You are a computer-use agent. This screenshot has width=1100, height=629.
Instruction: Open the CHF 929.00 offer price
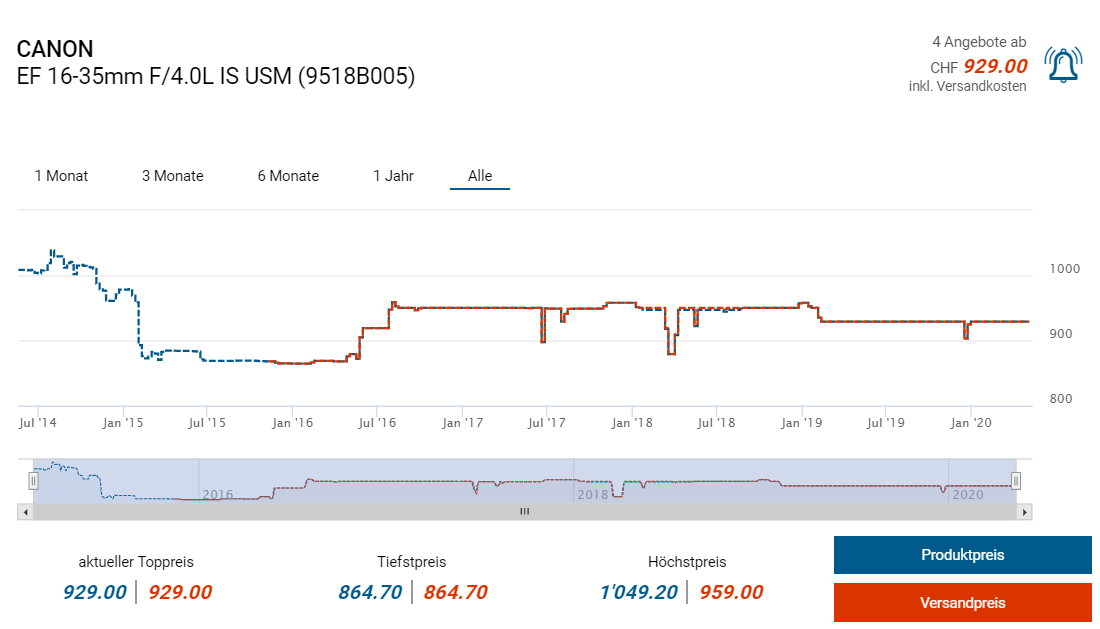coord(994,66)
